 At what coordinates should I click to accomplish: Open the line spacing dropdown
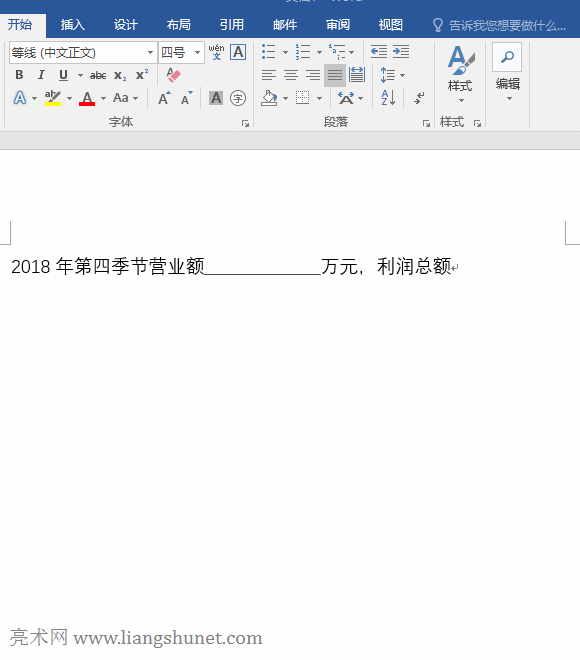click(392, 75)
